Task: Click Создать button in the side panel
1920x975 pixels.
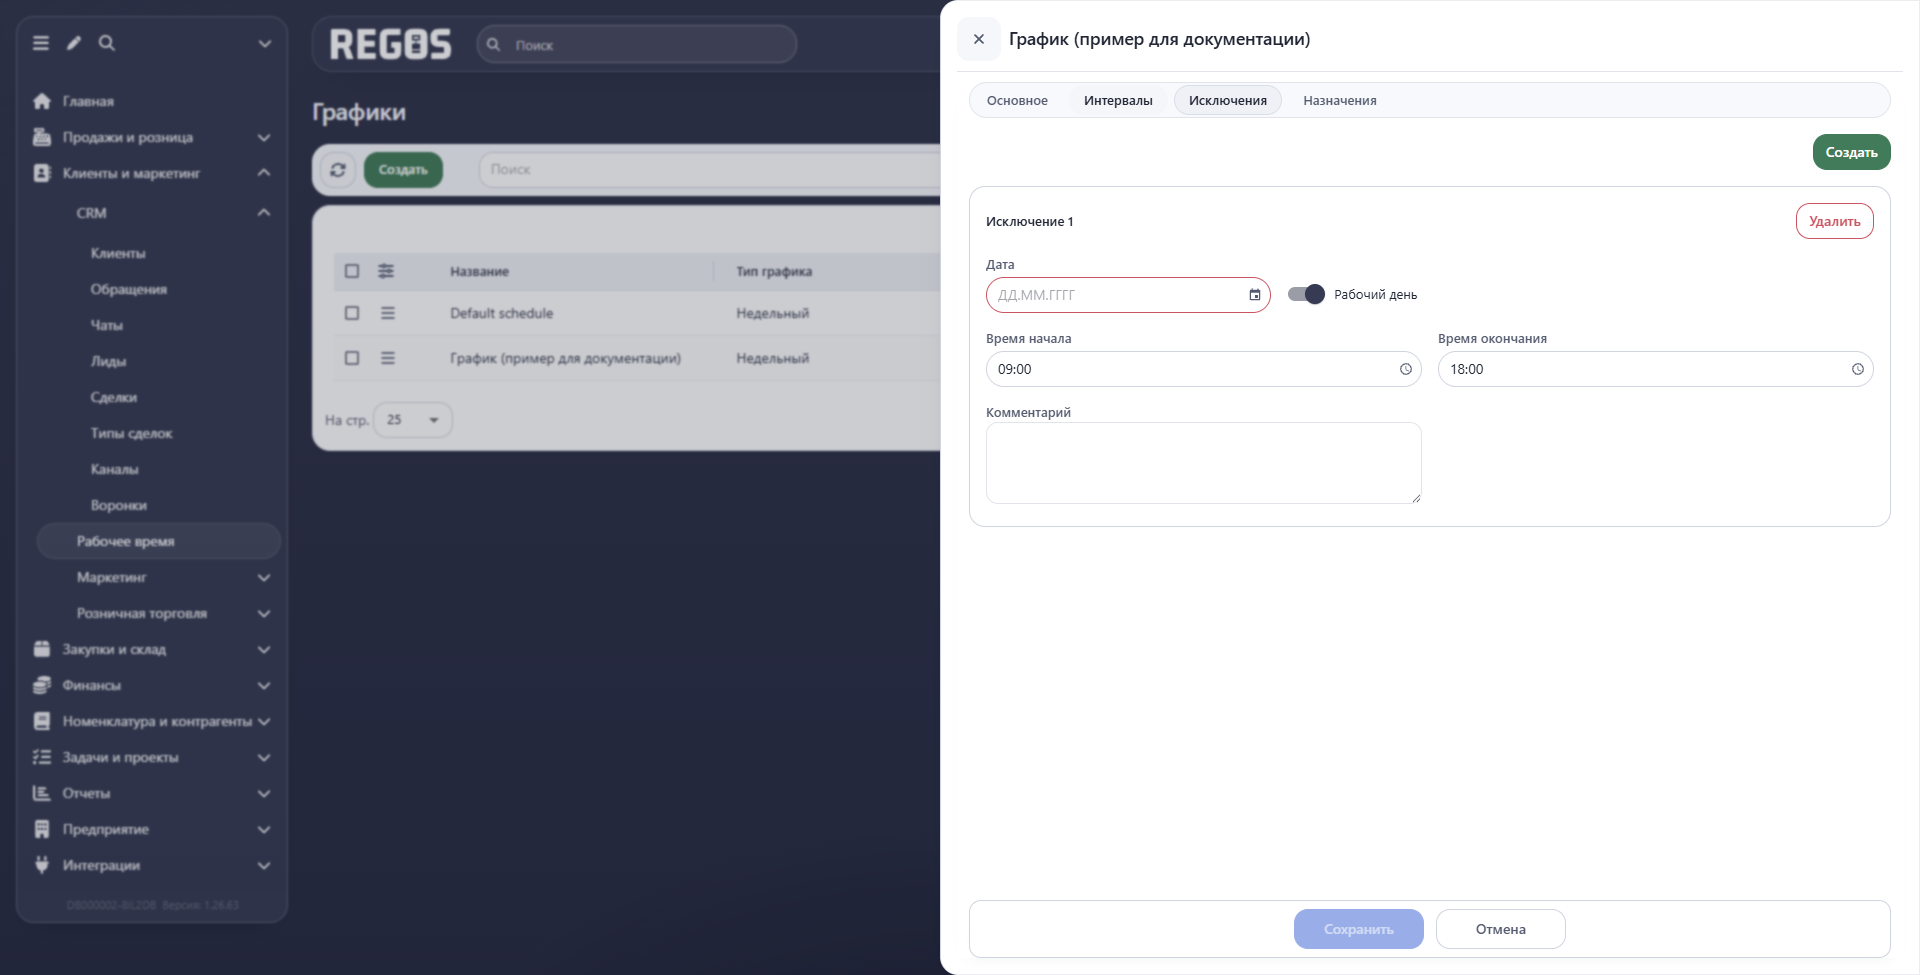Action: tap(1851, 152)
